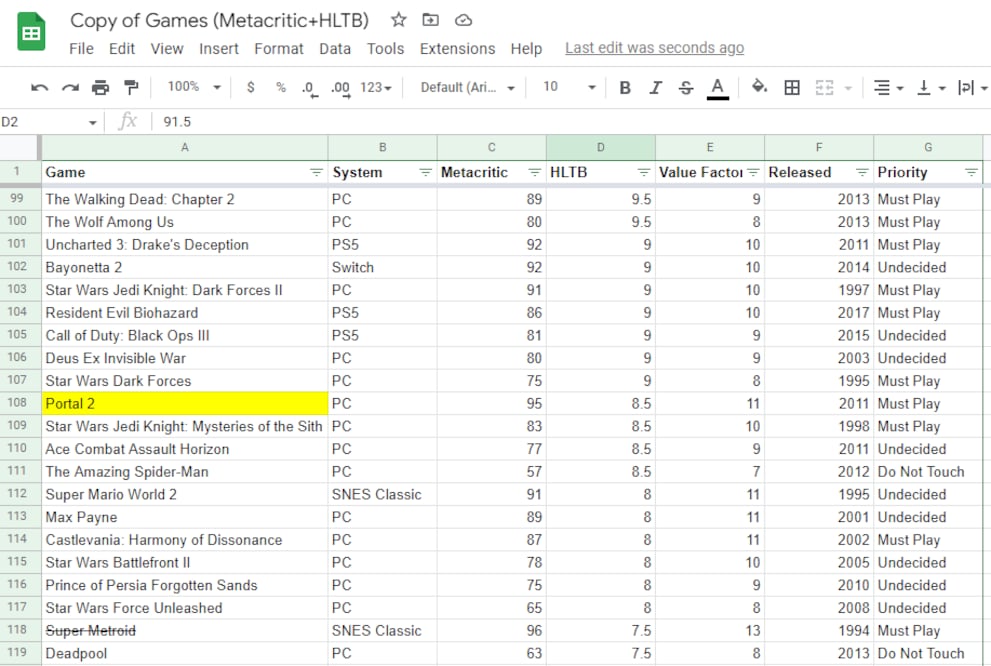Open the Metacritic column filter
The width and height of the screenshot is (991, 666).
(535, 173)
